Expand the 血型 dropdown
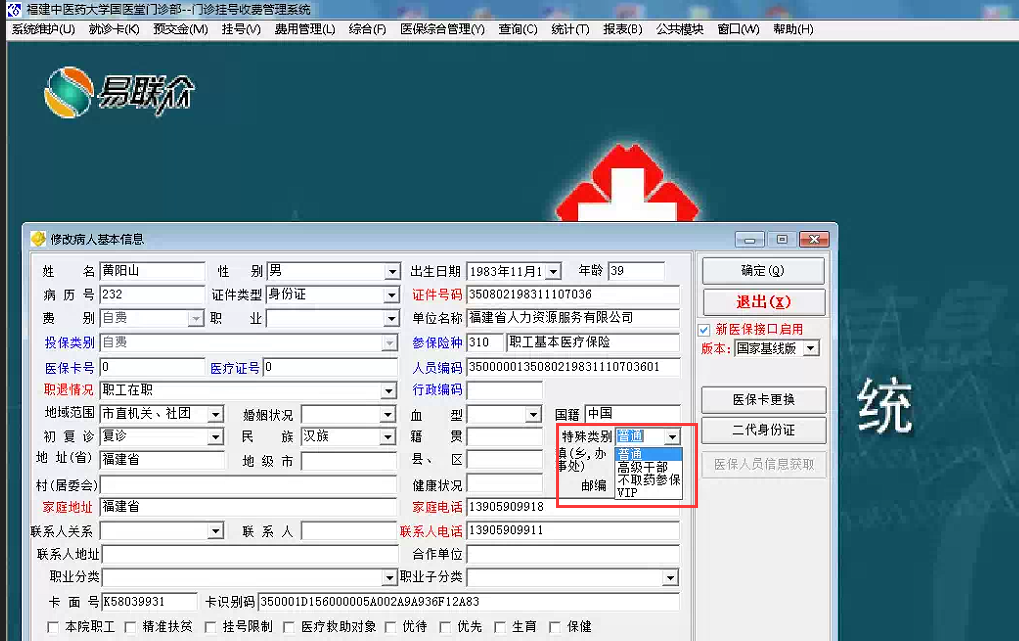The width and height of the screenshot is (1019, 641). 534,415
